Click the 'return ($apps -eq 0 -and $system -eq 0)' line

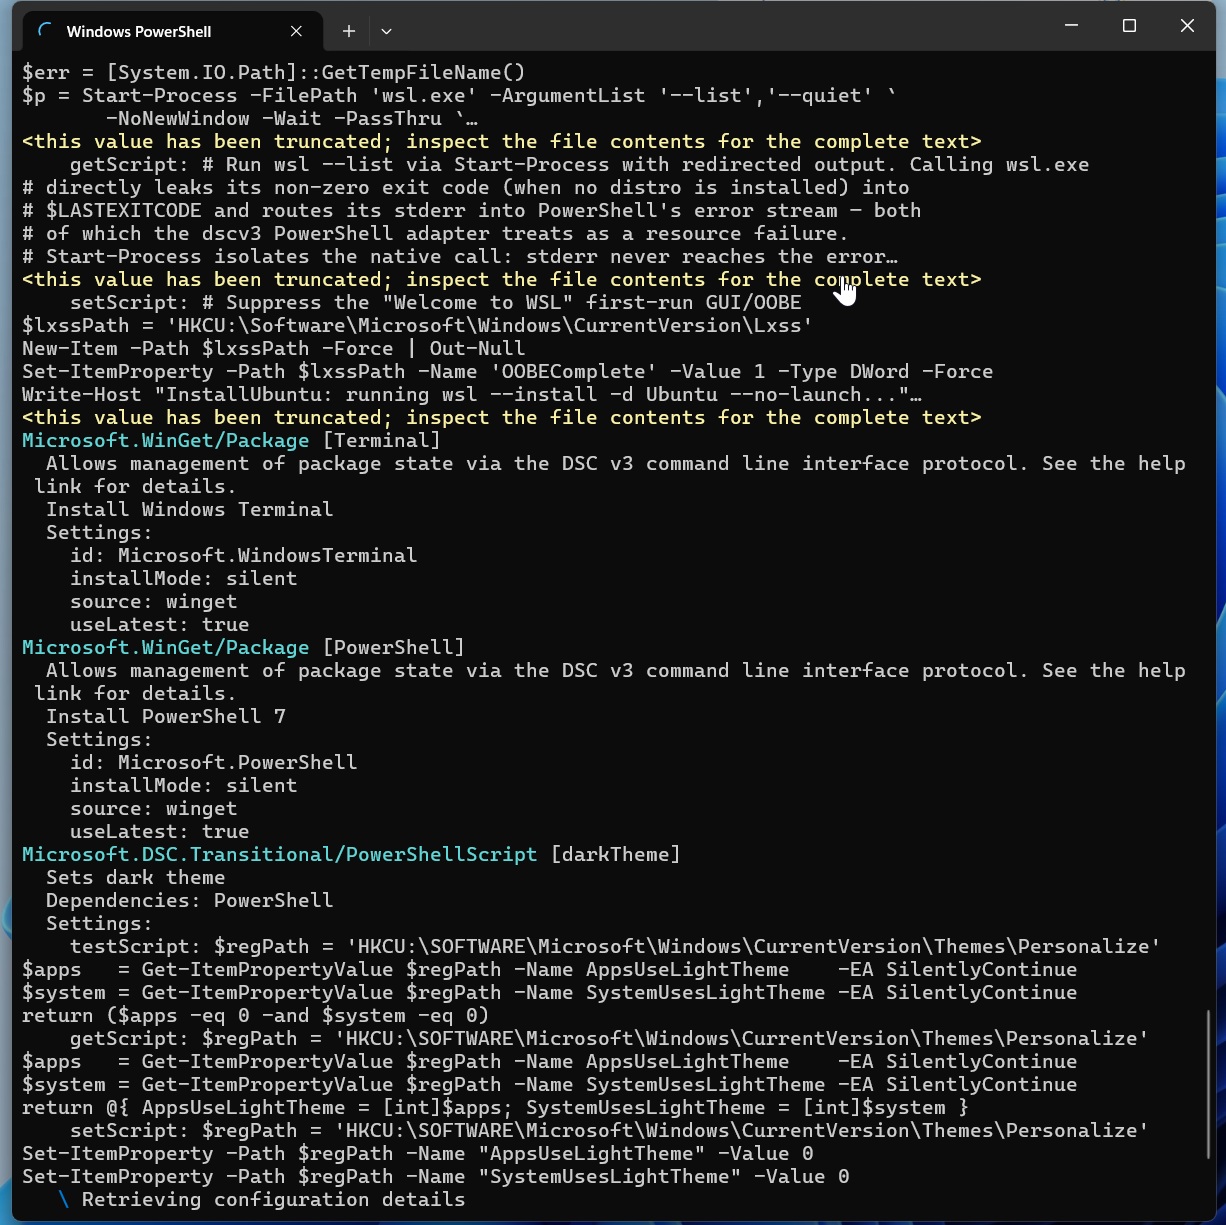coord(255,1015)
